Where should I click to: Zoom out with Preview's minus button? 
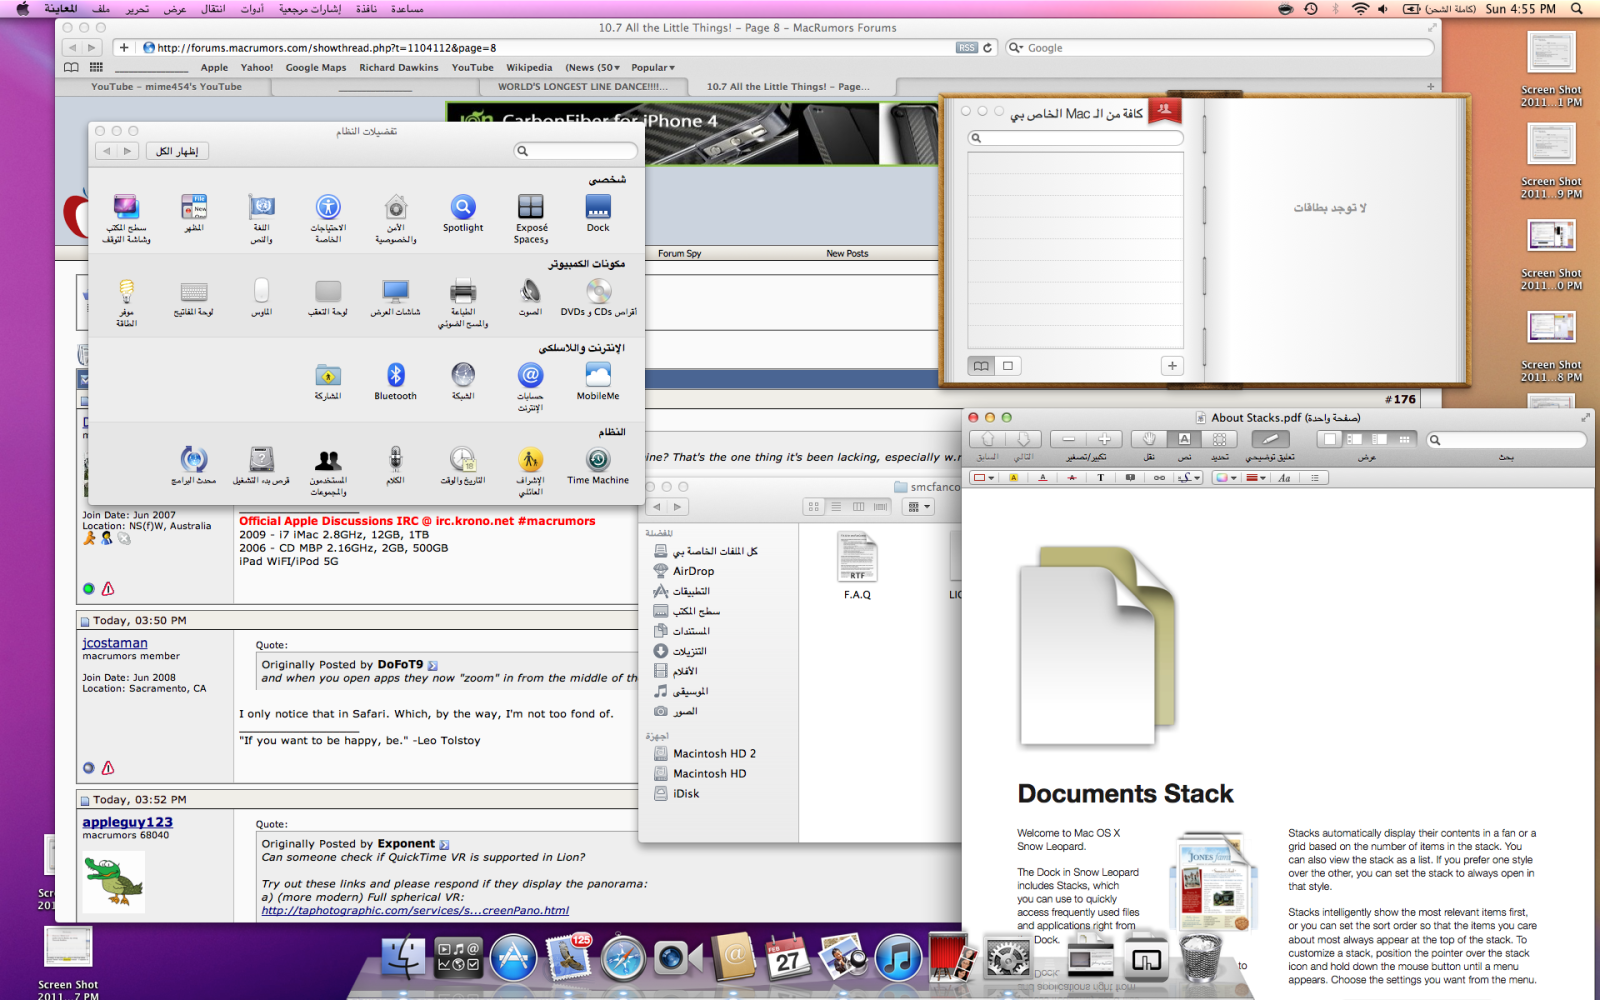coord(1069,439)
